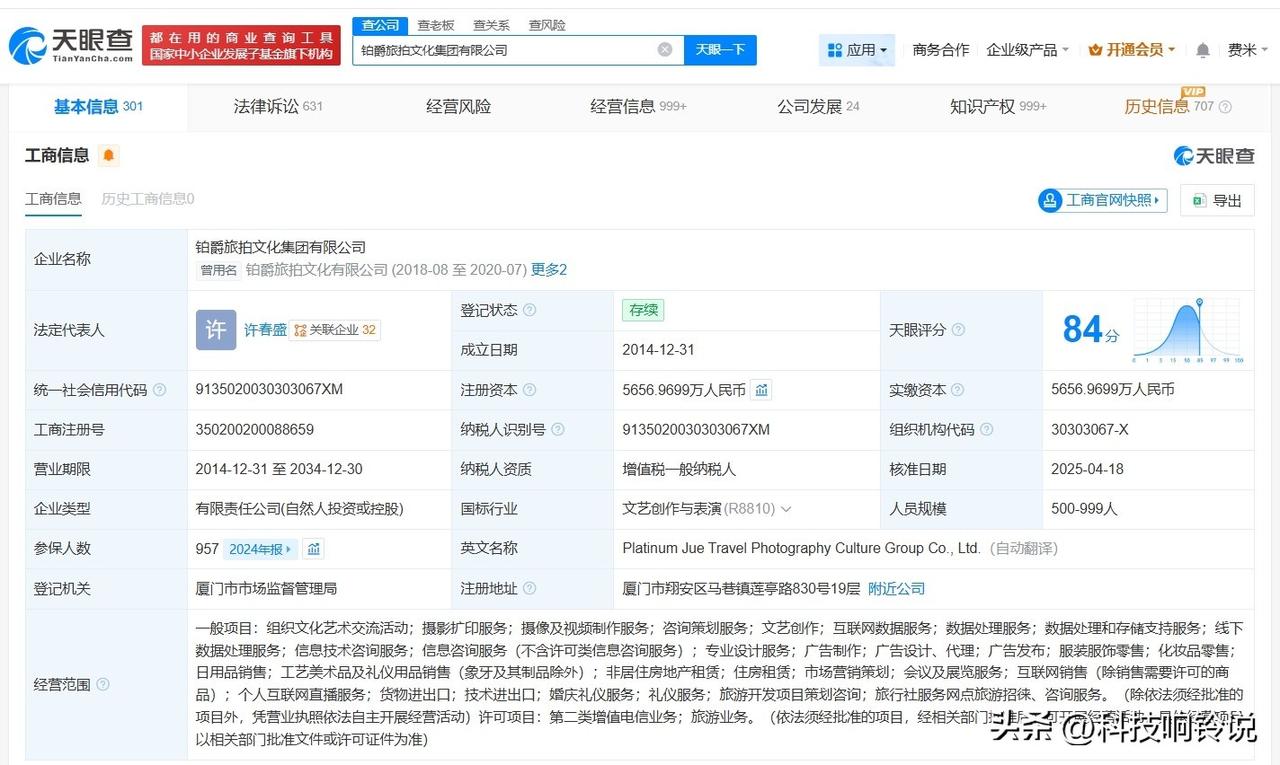The height and width of the screenshot is (765, 1280).
Task: Click 更多2 to show more former names
Action: click(549, 270)
